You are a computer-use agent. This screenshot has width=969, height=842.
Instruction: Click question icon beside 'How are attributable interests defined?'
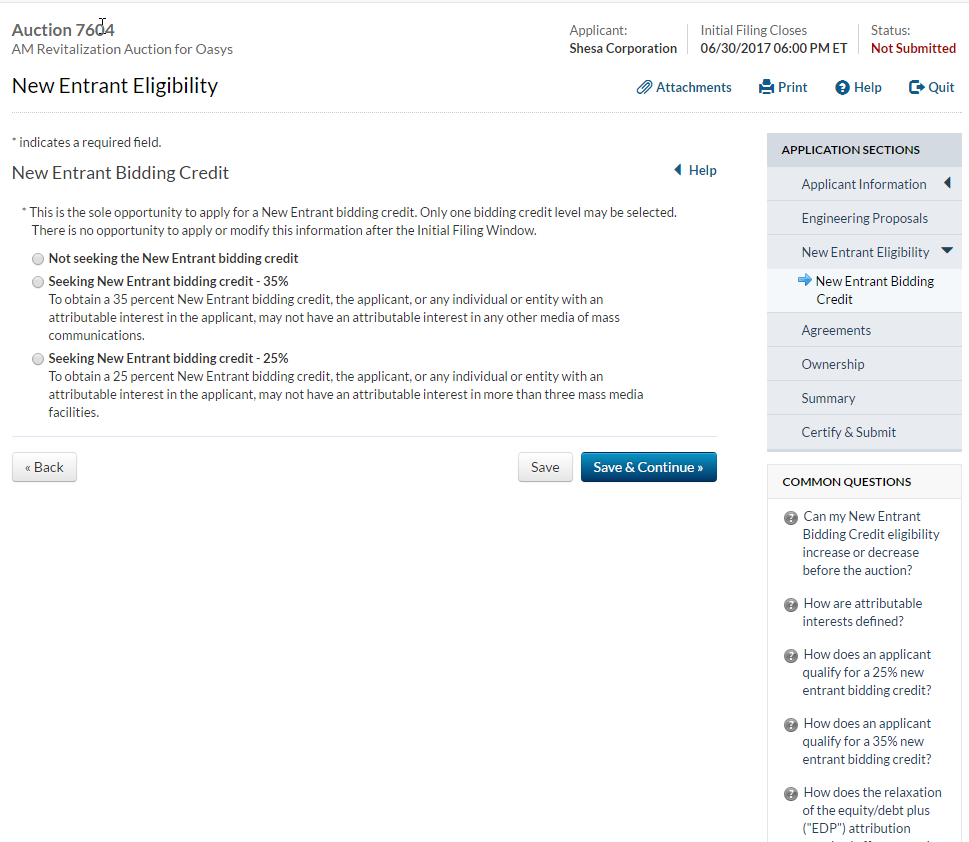(x=791, y=604)
